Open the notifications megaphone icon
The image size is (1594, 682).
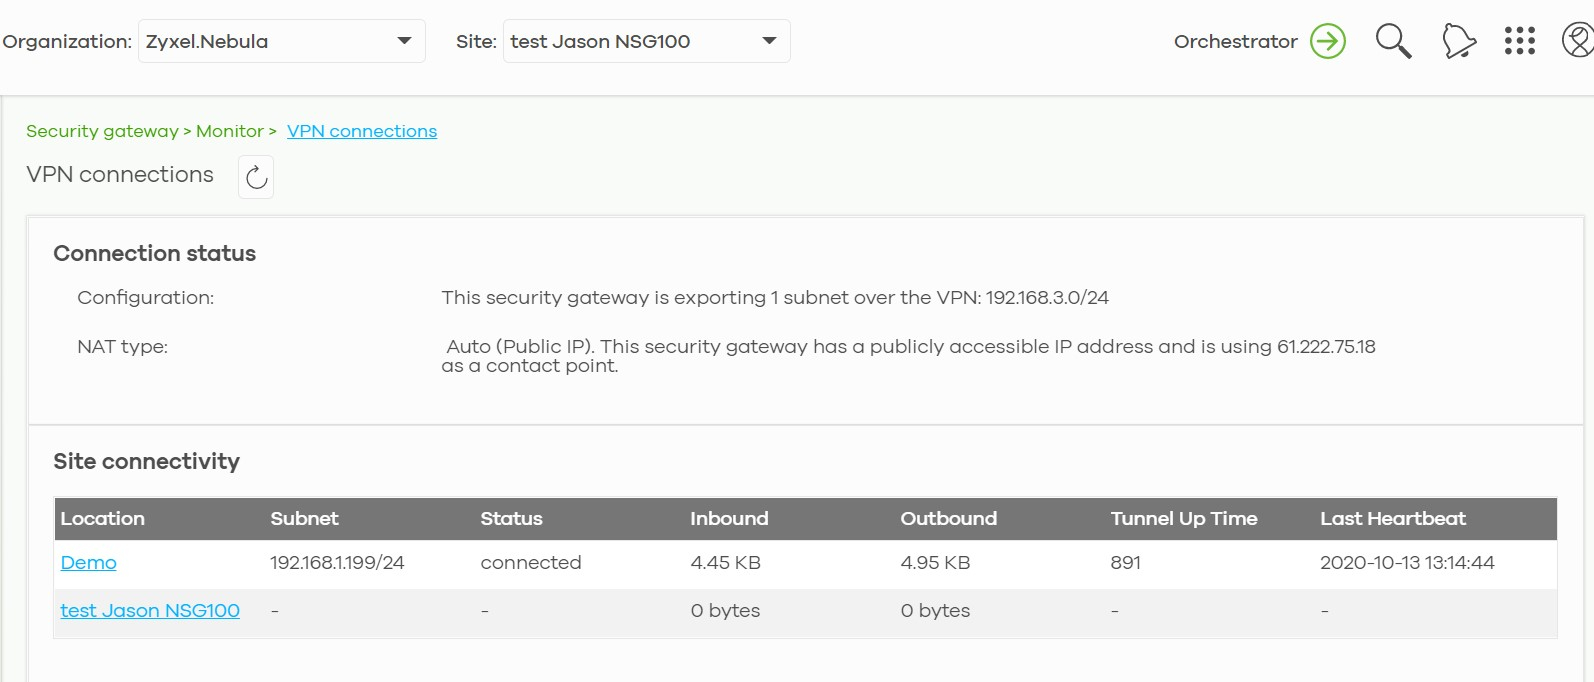pos(1459,41)
